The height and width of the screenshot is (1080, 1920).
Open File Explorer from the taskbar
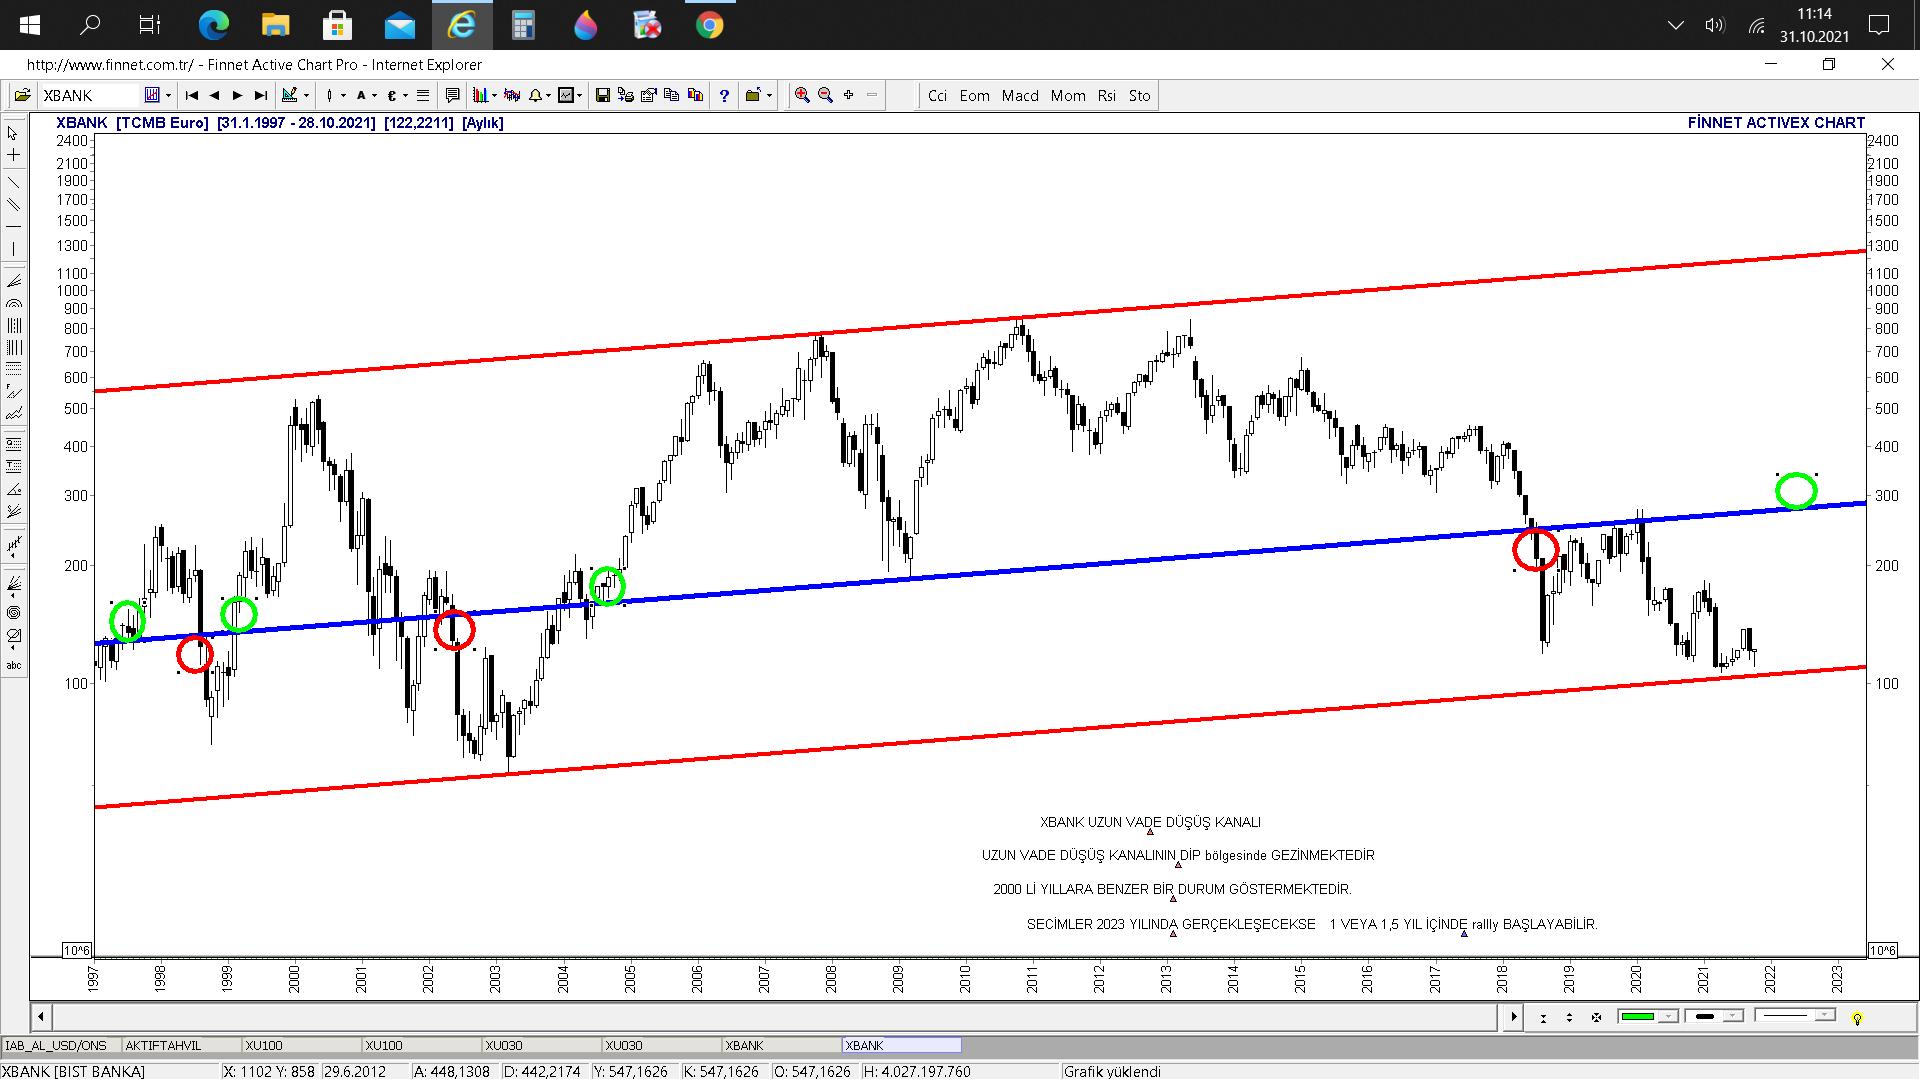275,25
